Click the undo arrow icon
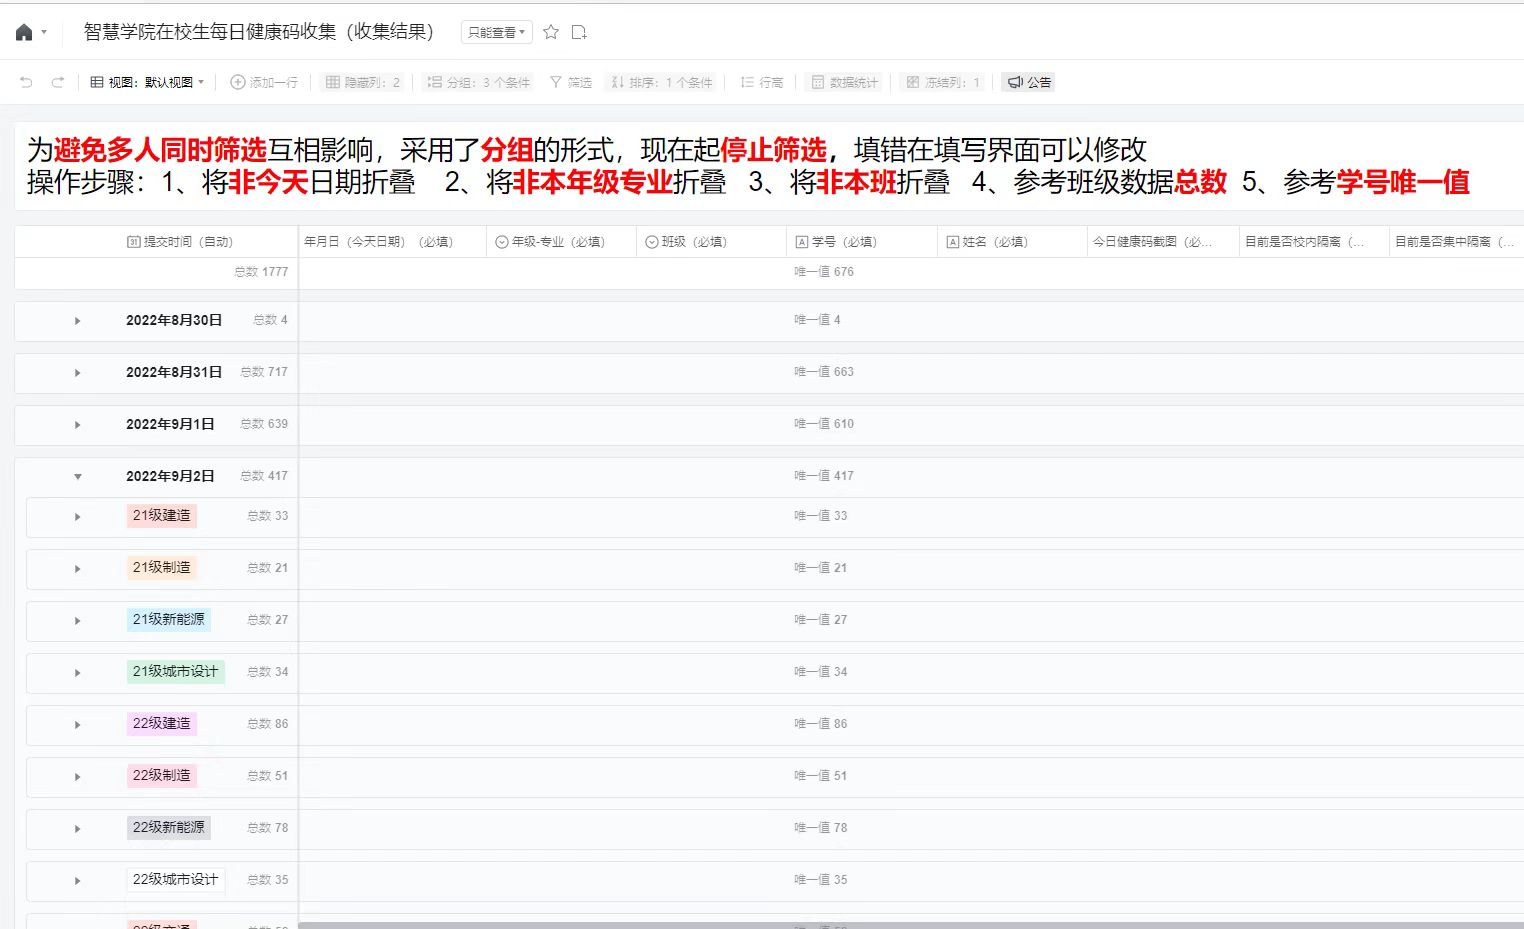Viewport: 1524px width, 929px height. click(x=27, y=82)
